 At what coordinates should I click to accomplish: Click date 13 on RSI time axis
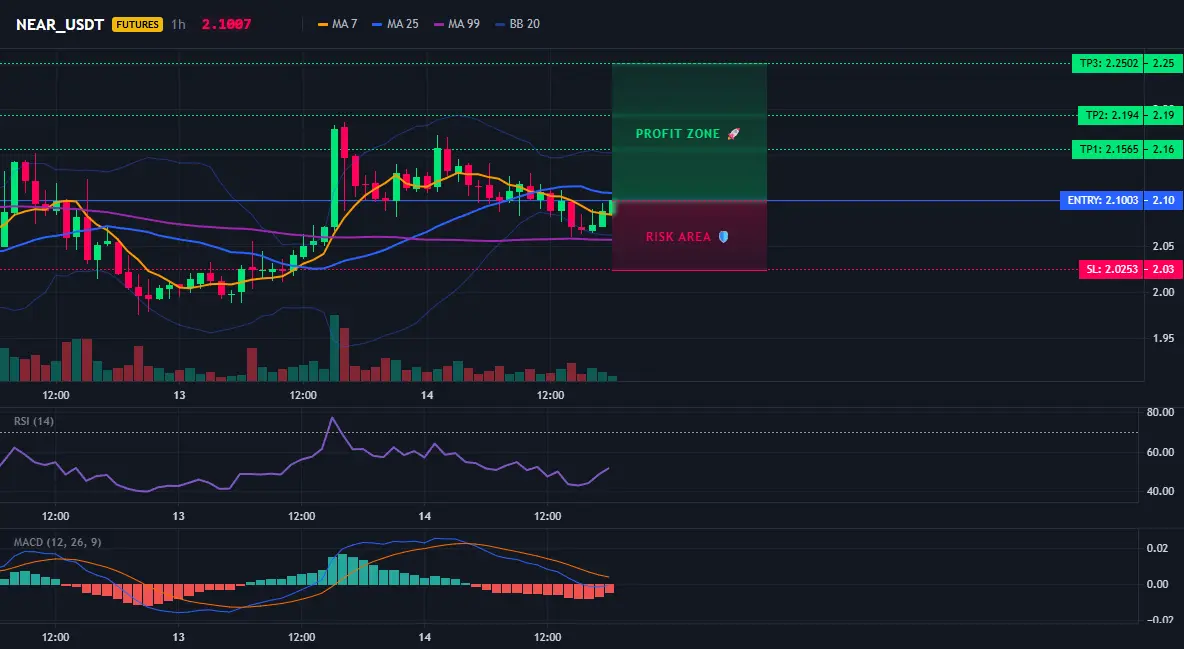[x=178, y=517]
